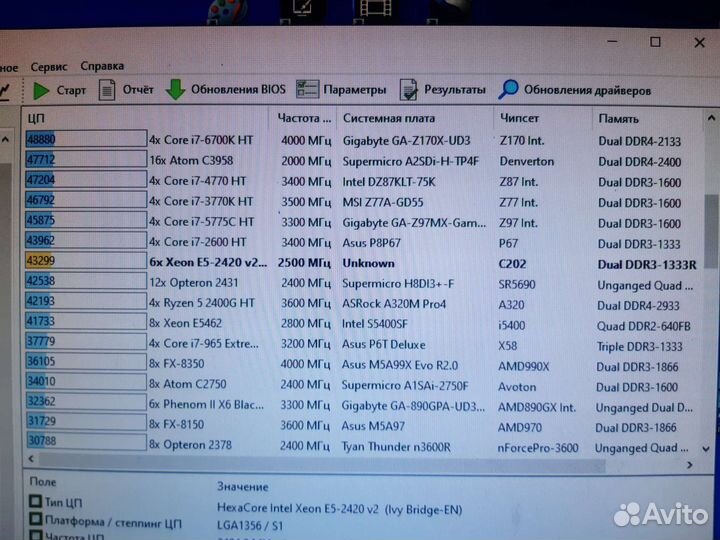This screenshot has height=540, width=720.
Task: Open Параметры settings icon
Action: pyautogui.click(x=307, y=89)
